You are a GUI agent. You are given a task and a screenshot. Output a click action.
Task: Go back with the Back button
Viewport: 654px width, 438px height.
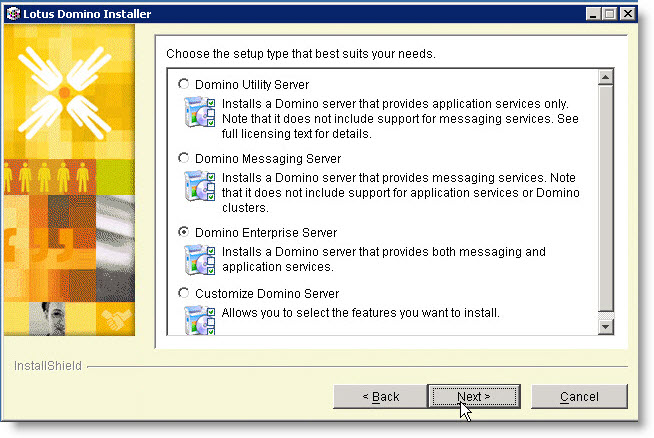point(380,396)
